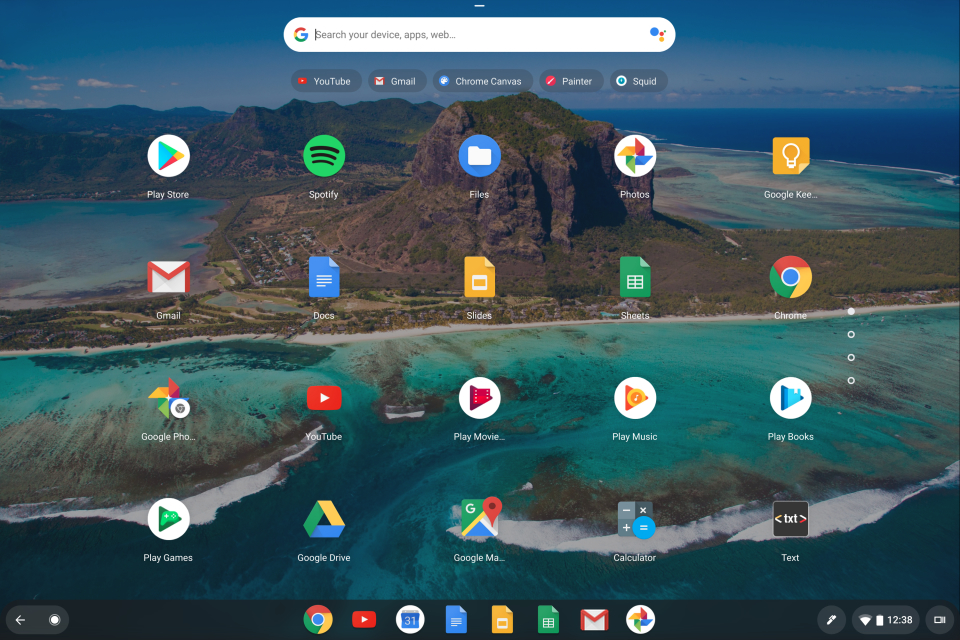Launch the Calculator app
Screen dimensions: 960x640
634,519
